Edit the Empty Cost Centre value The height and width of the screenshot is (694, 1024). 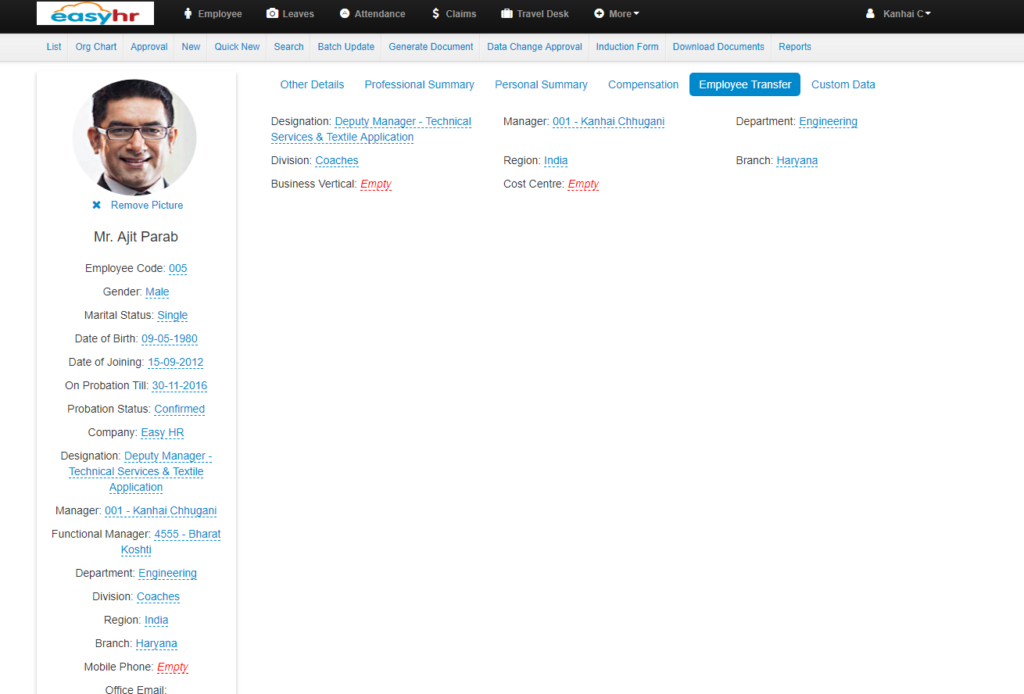(x=583, y=184)
